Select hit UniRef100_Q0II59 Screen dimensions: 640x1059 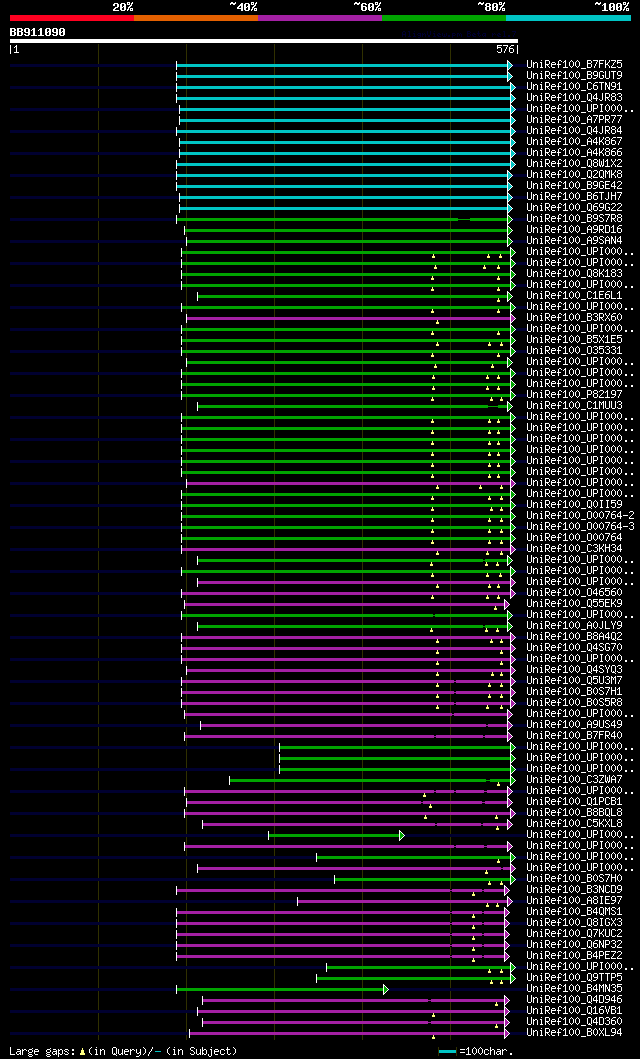[x=575, y=505]
